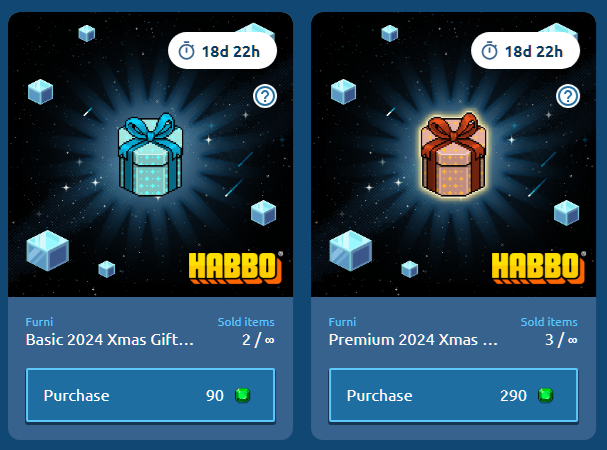Click the green emerald icon next to 290
Viewport: 607px width, 450px height.
[545, 395]
